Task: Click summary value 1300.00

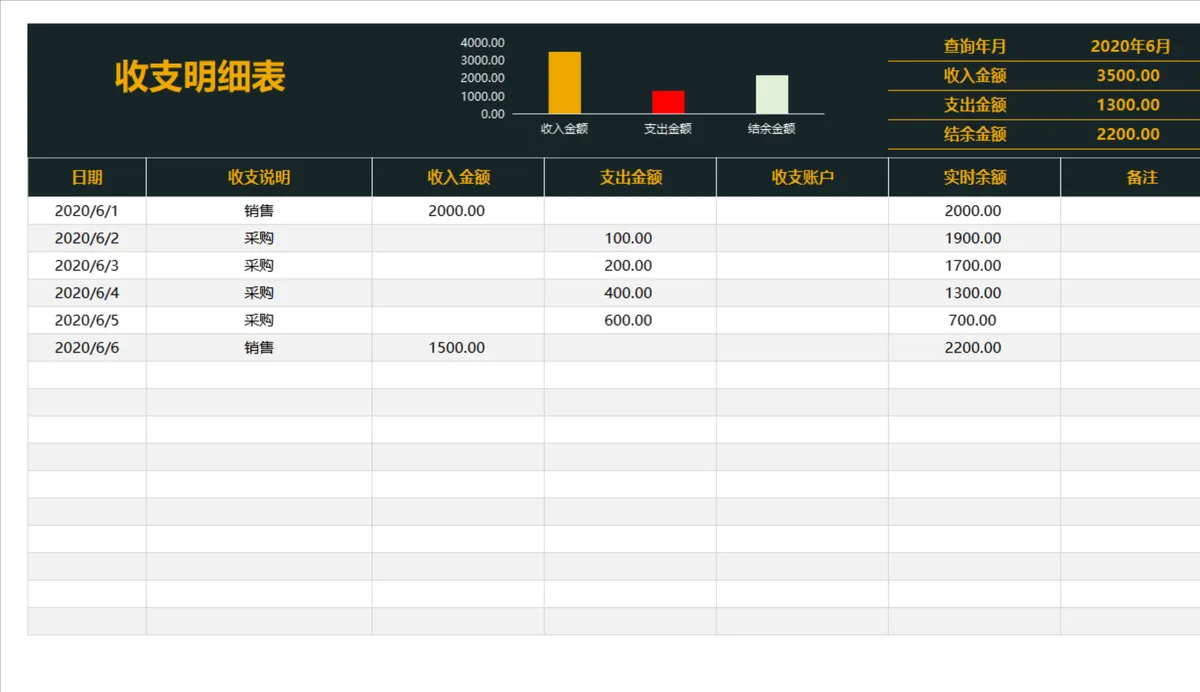Action: pyautogui.click(x=1128, y=105)
